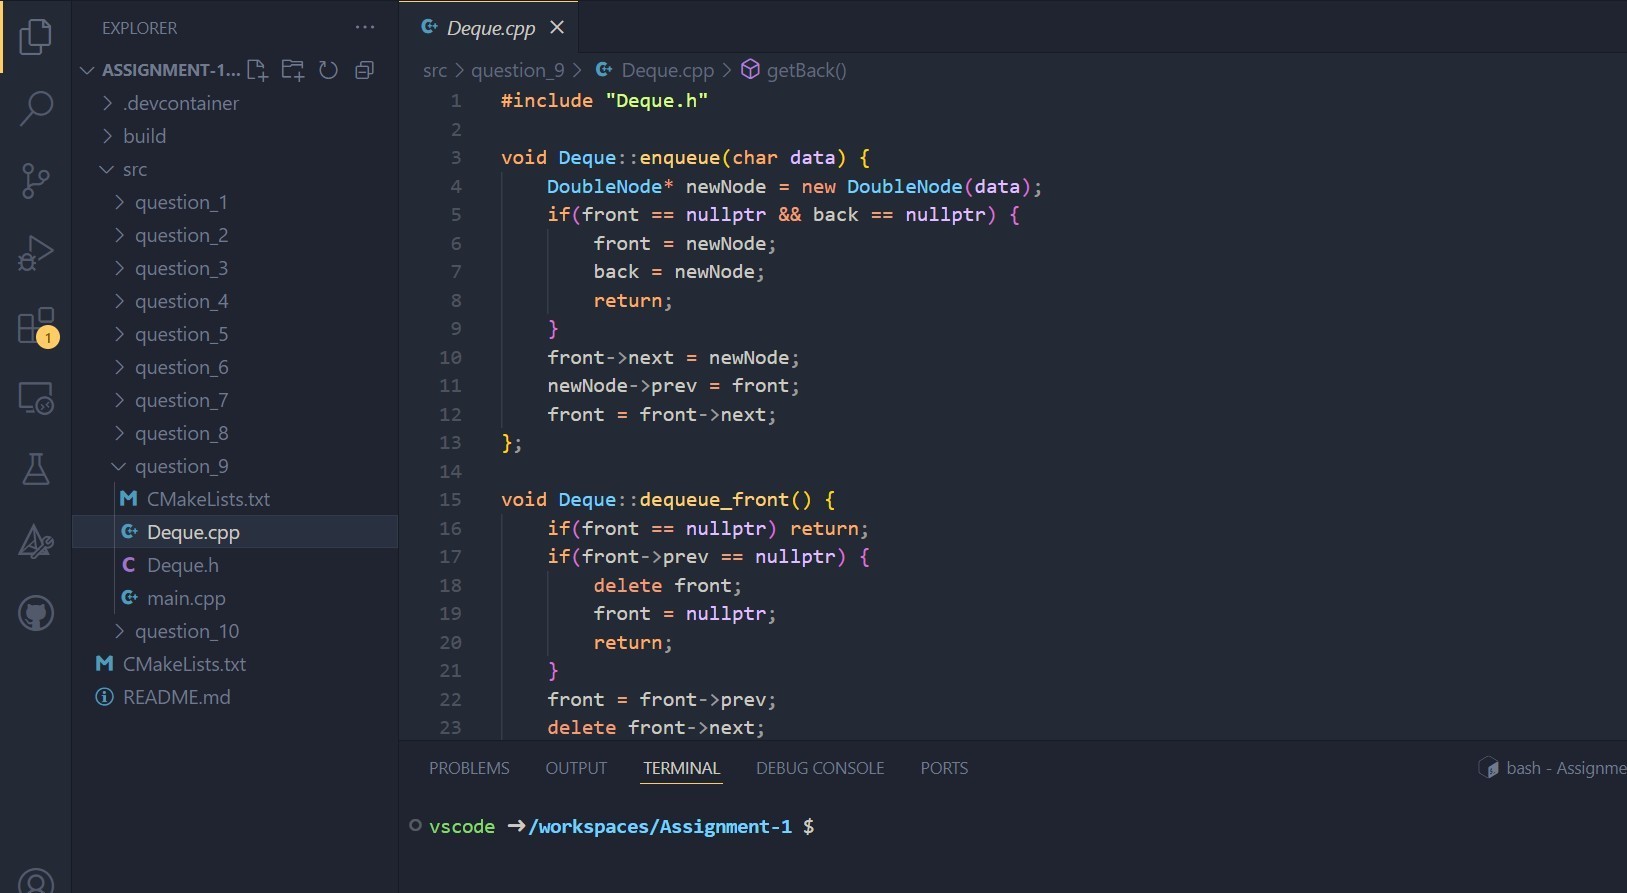Open the Testing beaker icon
Screen dimensions: 1627x893
[36, 469]
